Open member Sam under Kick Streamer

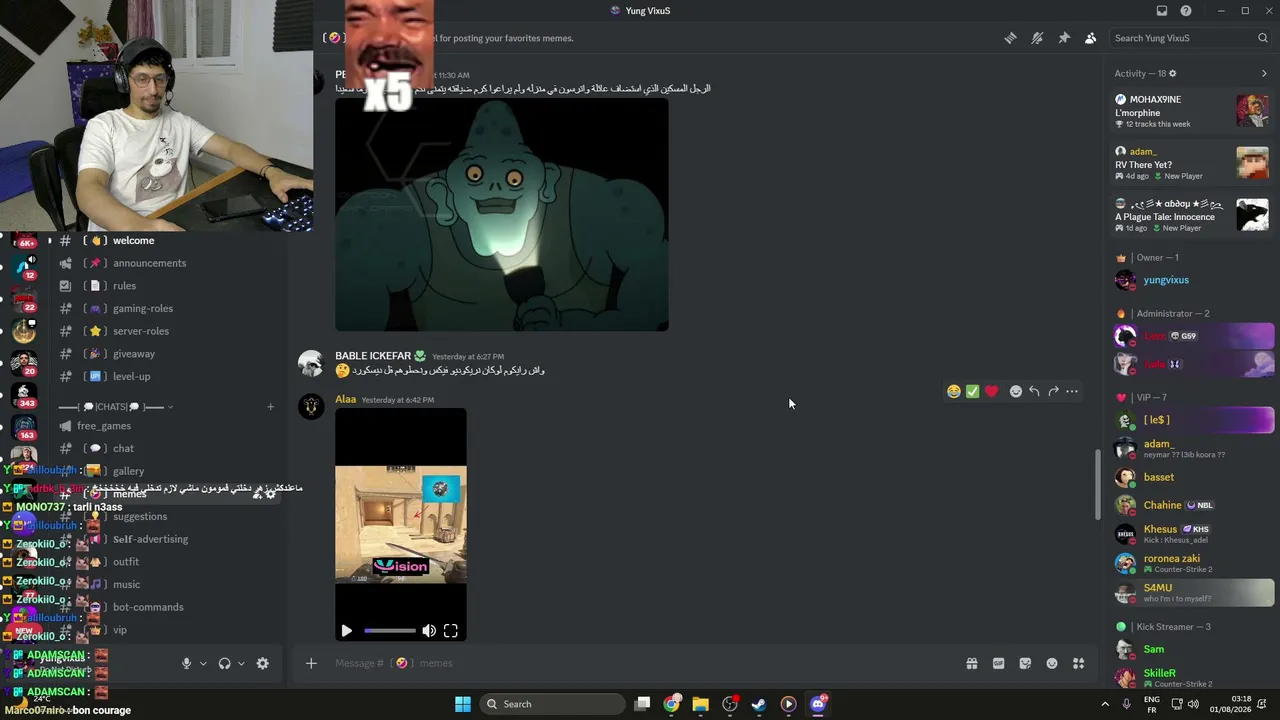(x=1193, y=649)
